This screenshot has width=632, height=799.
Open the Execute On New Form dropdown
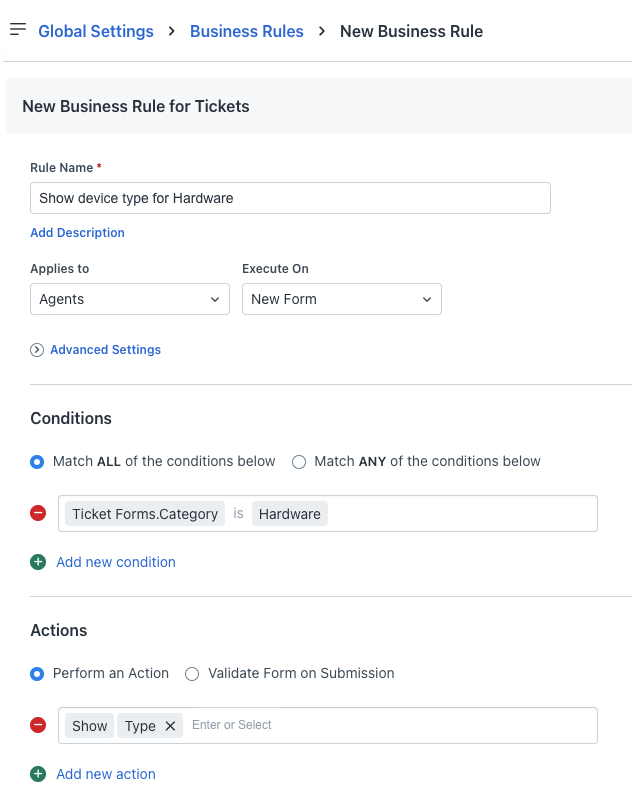click(x=341, y=299)
